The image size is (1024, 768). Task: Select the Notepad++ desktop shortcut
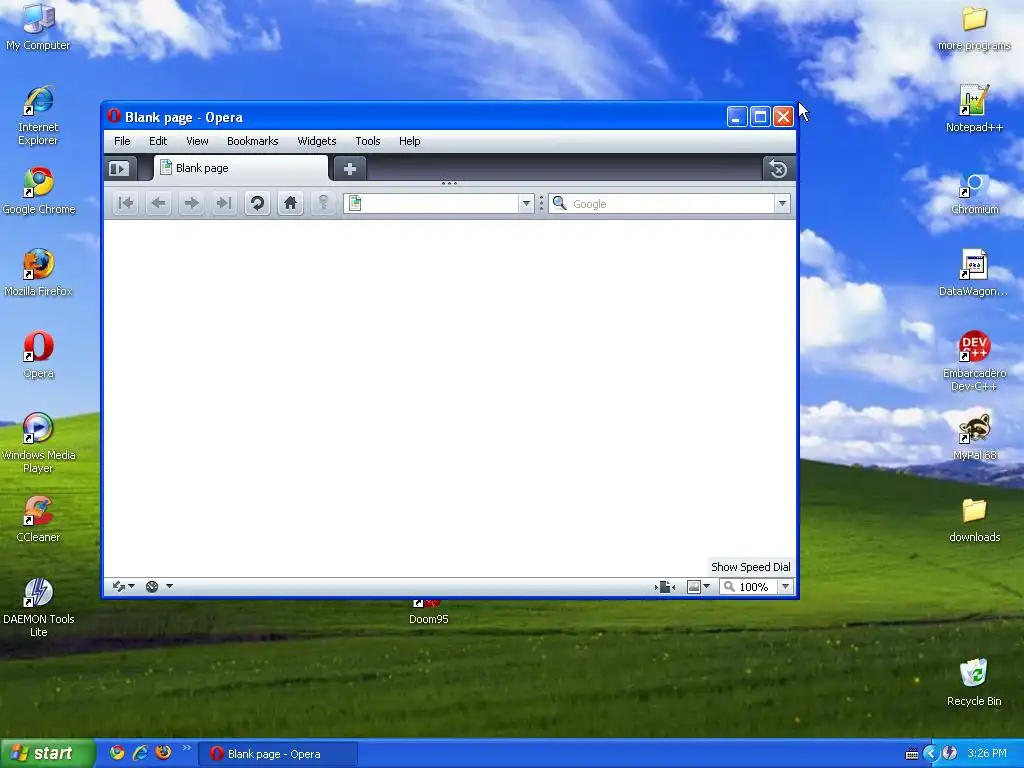[974, 109]
